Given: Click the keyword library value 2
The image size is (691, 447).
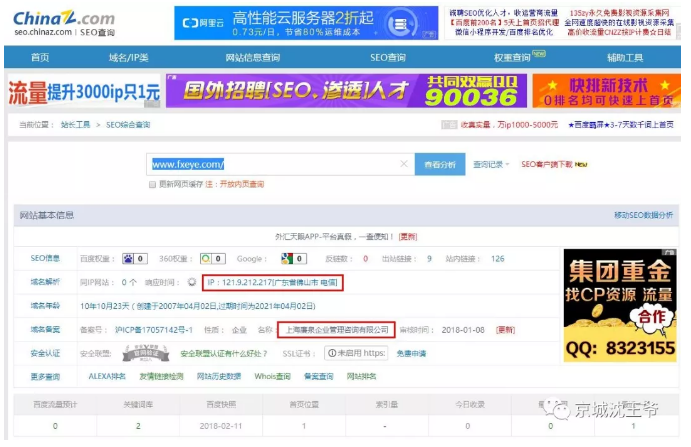Looking at the screenshot, I should tap(138, 426).
